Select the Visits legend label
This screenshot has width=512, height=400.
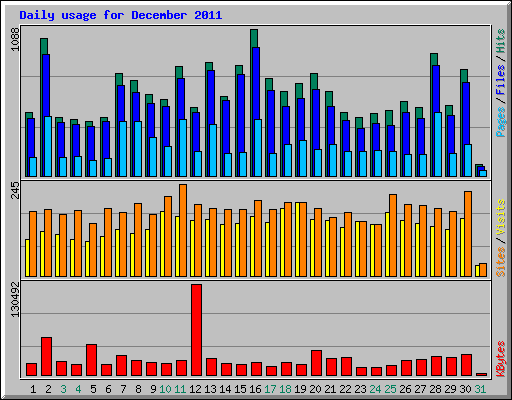[x=500, y=217]
